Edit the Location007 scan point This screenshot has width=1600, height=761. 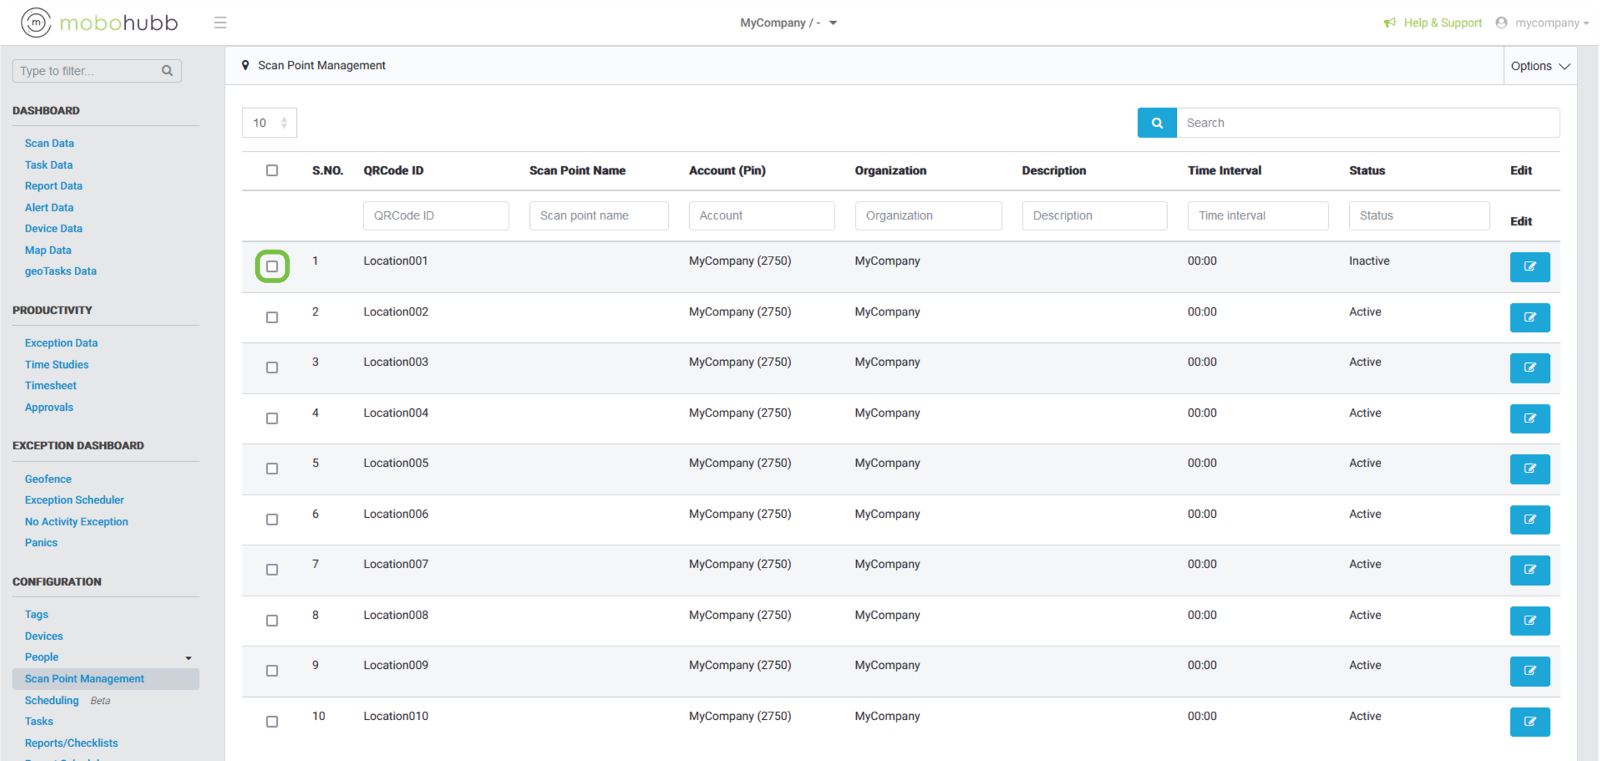click(1529, 570)
